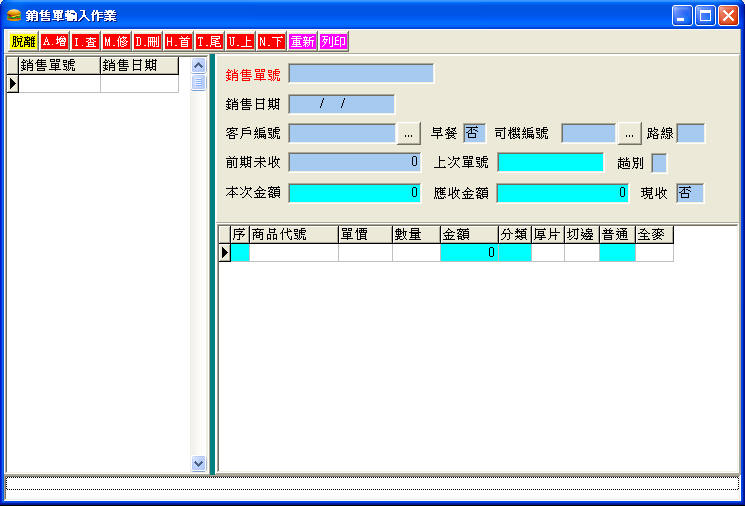This screenshot has width=745, height=506.
Task: Click the empty 銷售單號 cell in left list
Action: [59, 84]
